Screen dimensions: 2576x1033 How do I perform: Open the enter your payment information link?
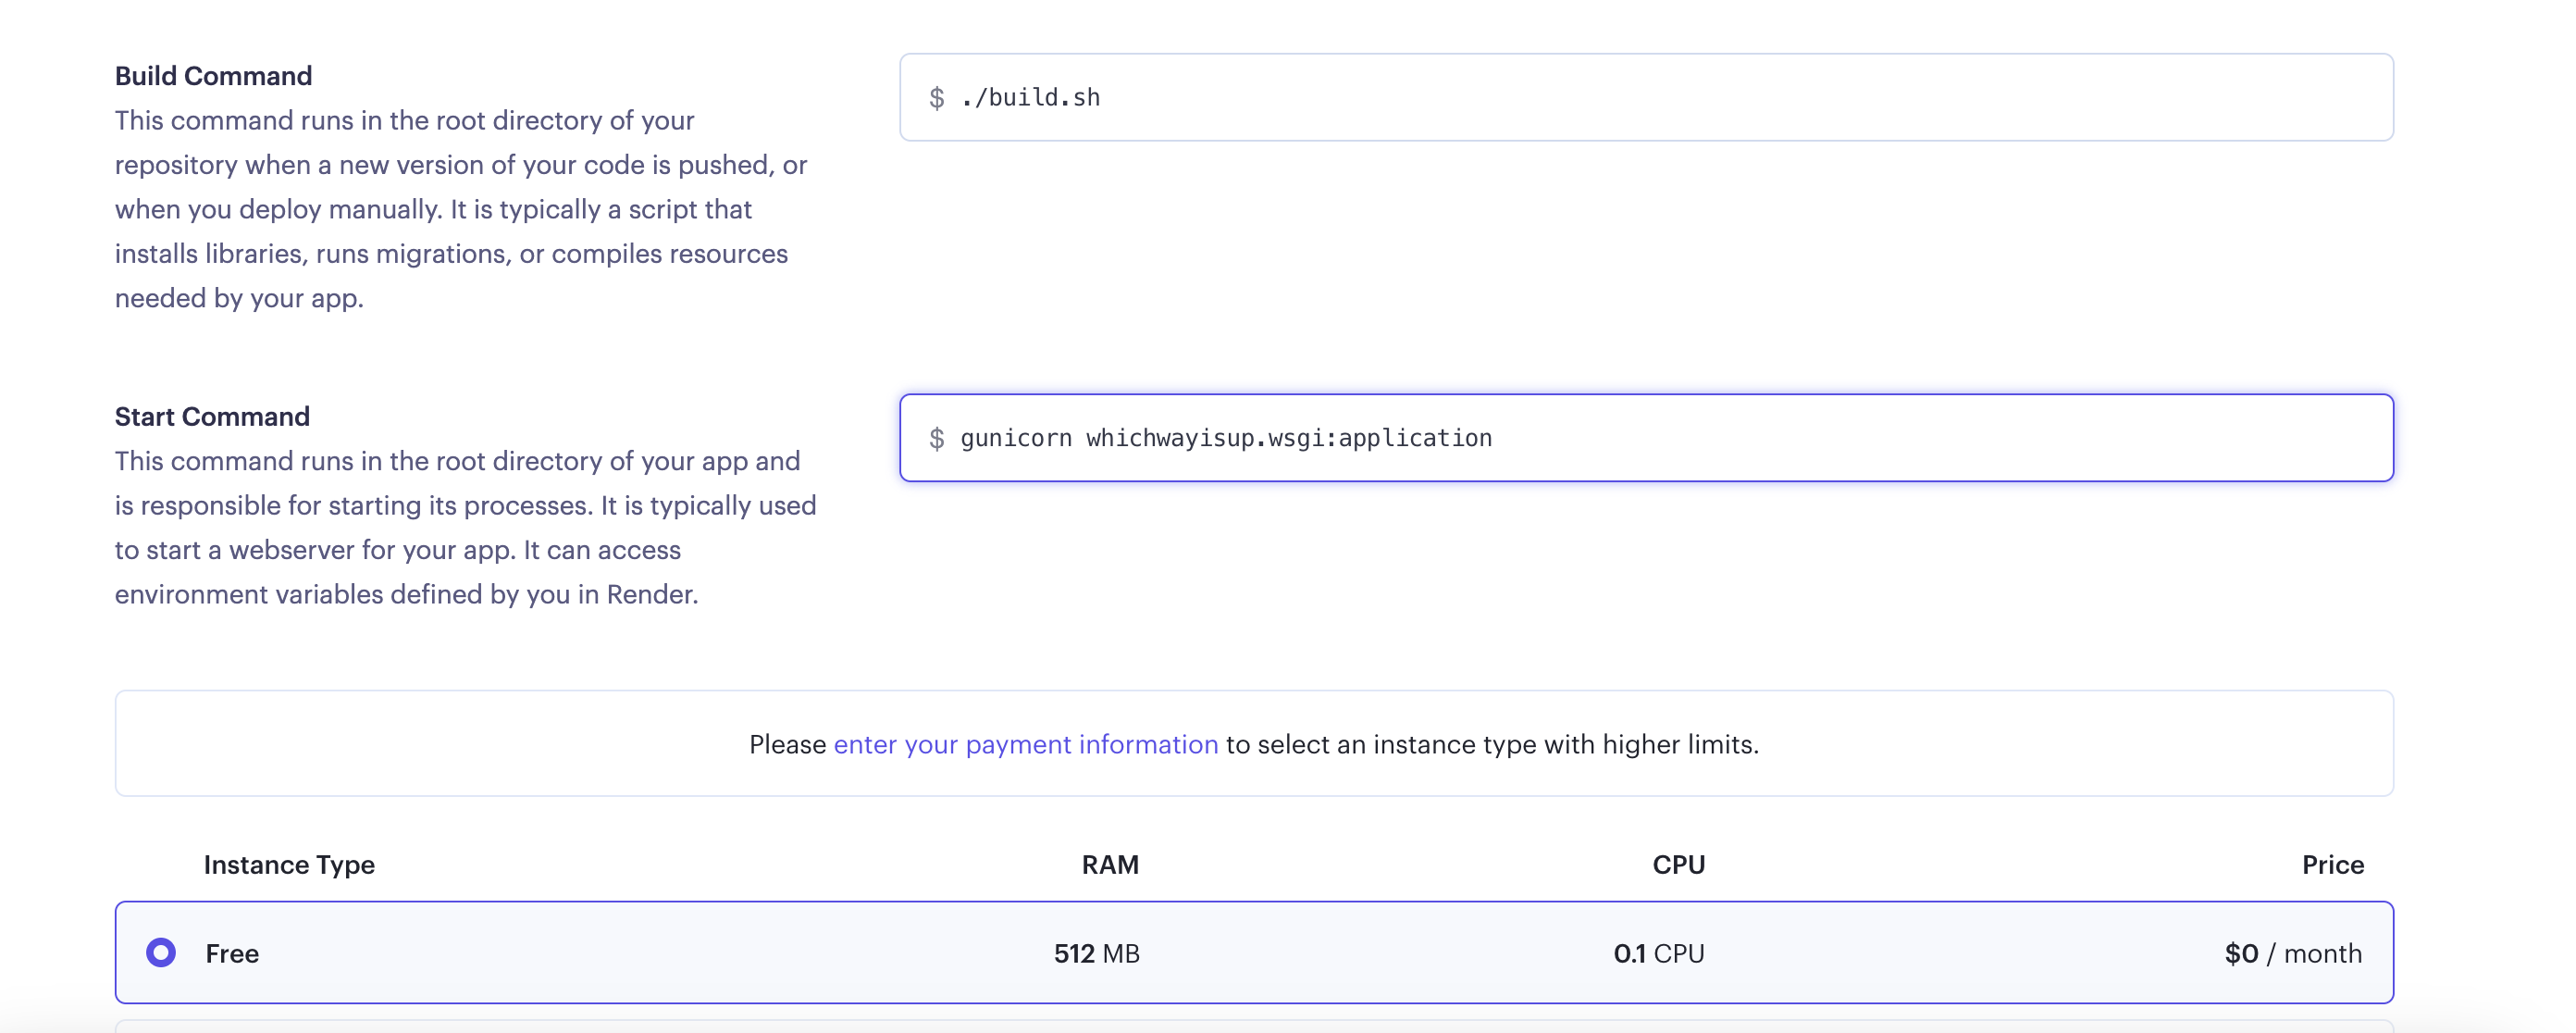1025,744
